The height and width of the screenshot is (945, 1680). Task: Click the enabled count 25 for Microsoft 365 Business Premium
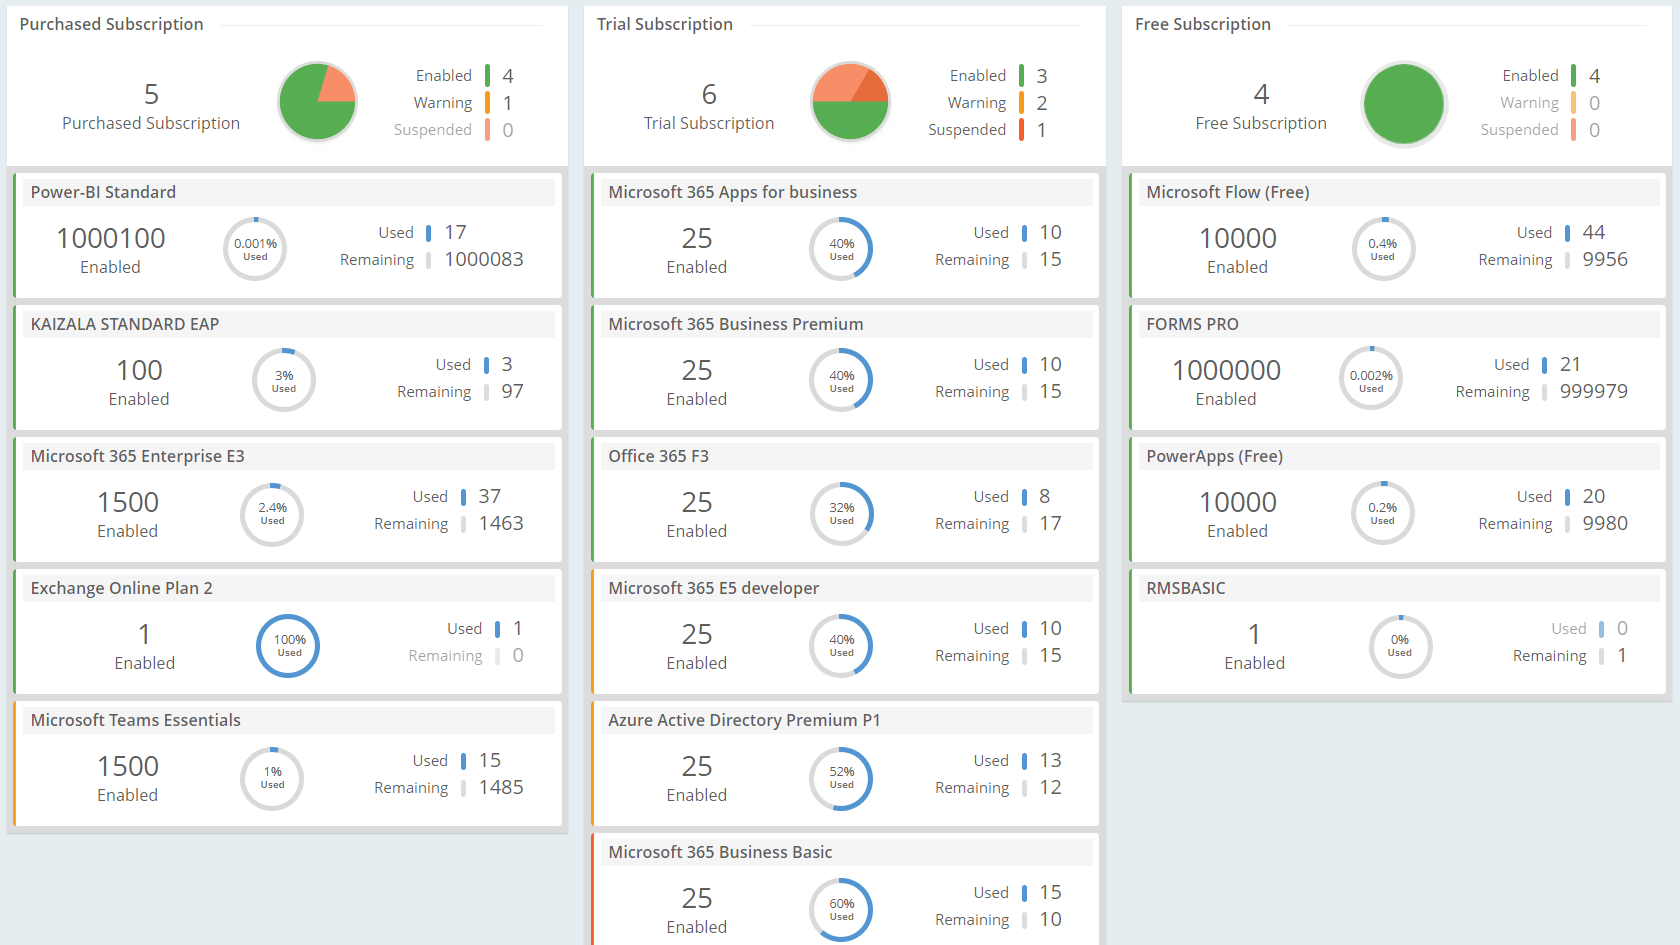click(697, 370)
